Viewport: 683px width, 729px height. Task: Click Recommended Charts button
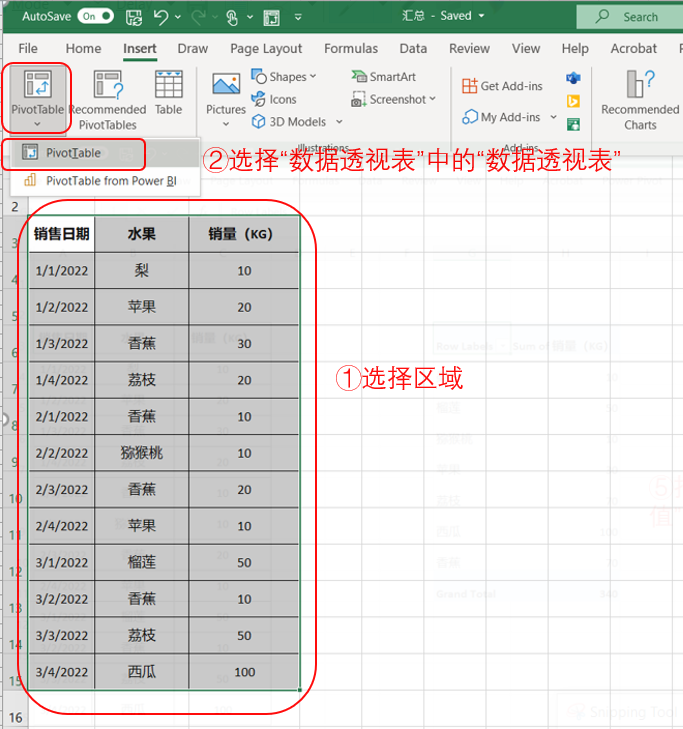click(640, 100)
